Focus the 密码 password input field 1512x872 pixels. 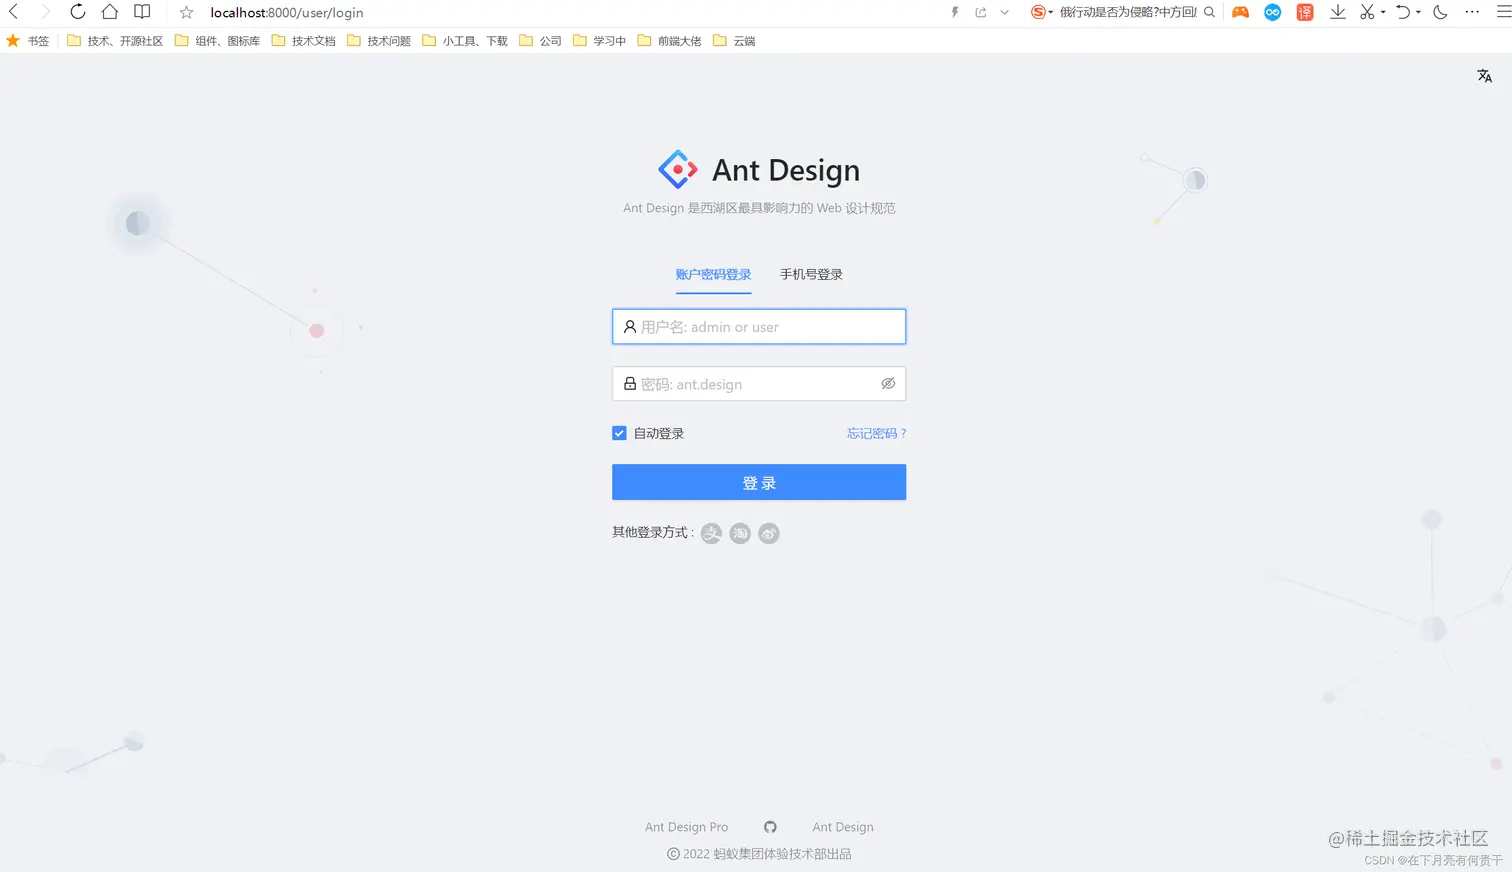[x=759, y=384]
